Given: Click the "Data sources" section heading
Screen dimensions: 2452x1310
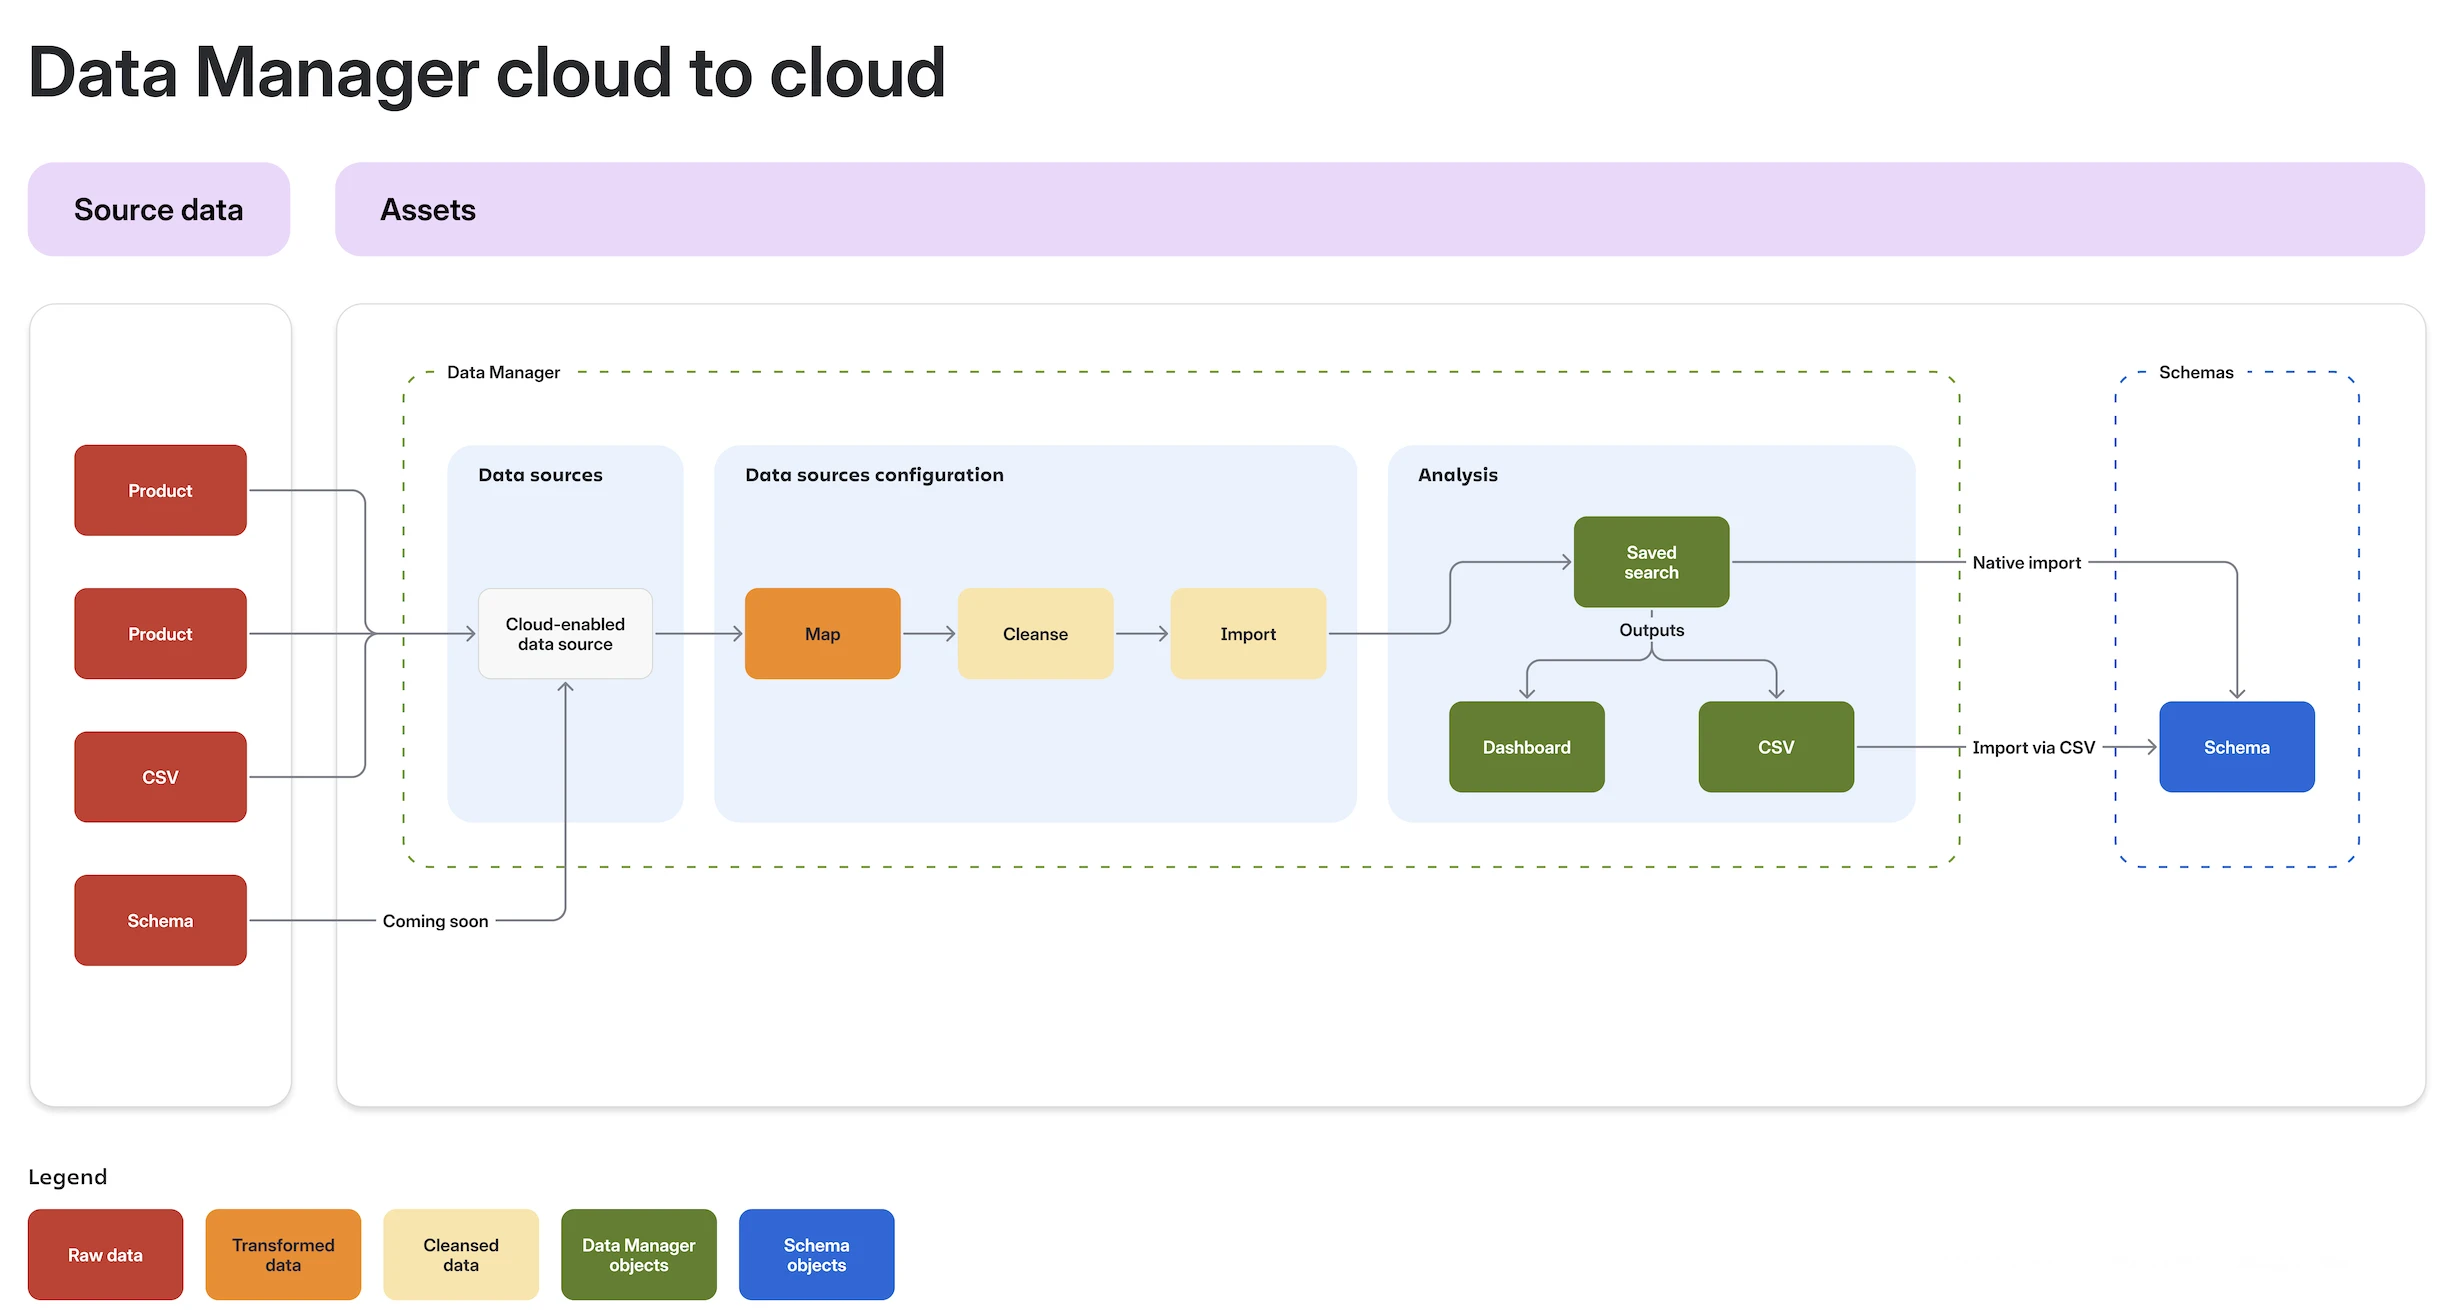Looking at the screenshot, I should 540,475.
